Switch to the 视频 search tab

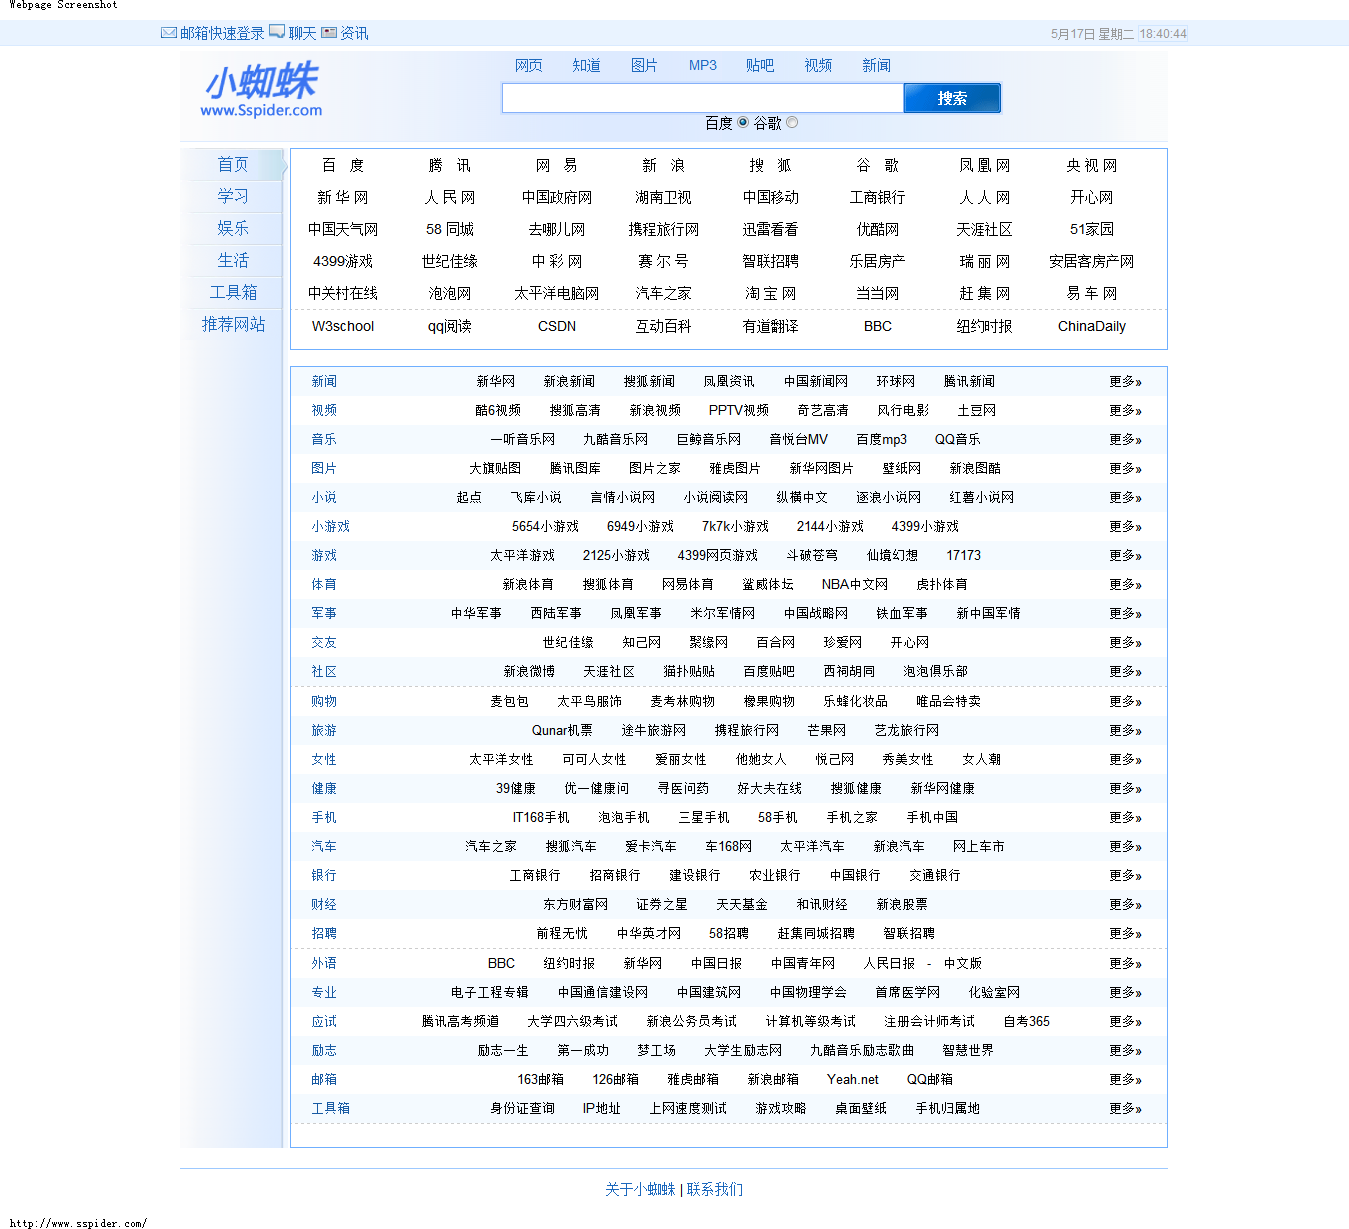[818, 65]
